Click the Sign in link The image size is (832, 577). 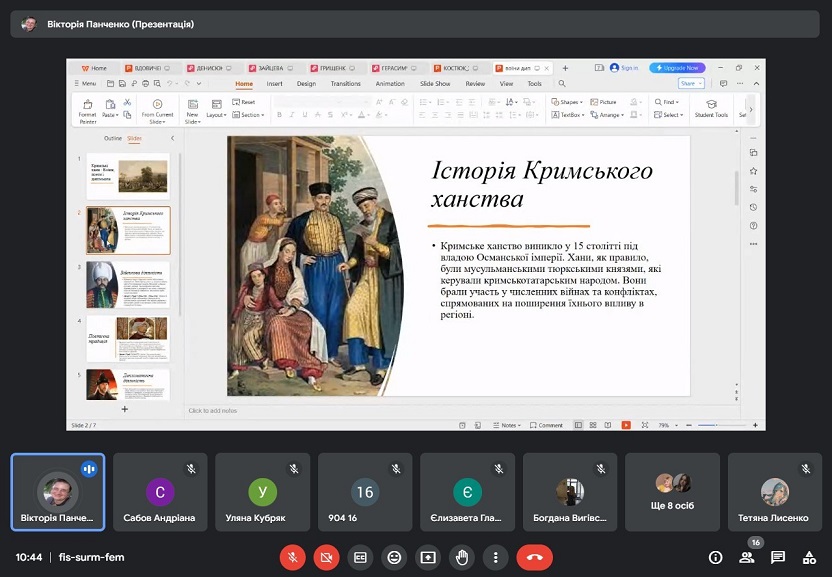(625, 68)
